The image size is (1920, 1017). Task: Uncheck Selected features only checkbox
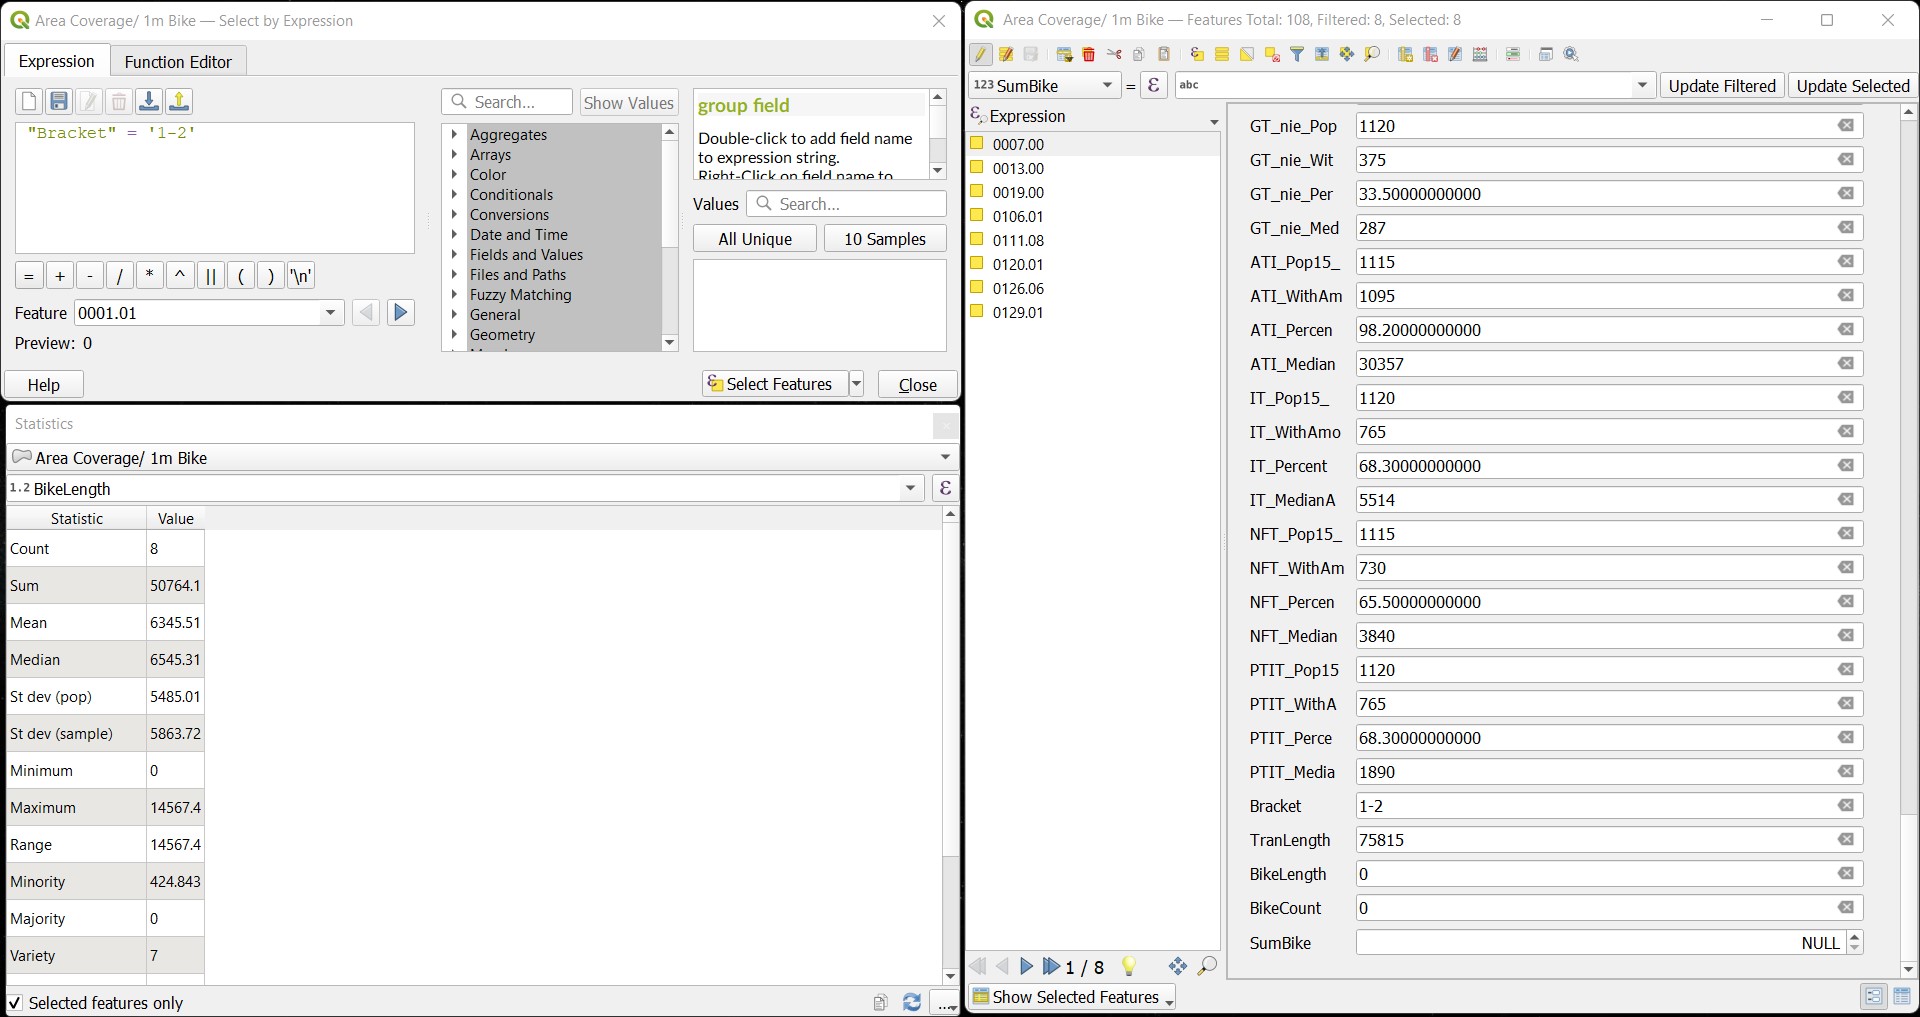pos(15,1003)
